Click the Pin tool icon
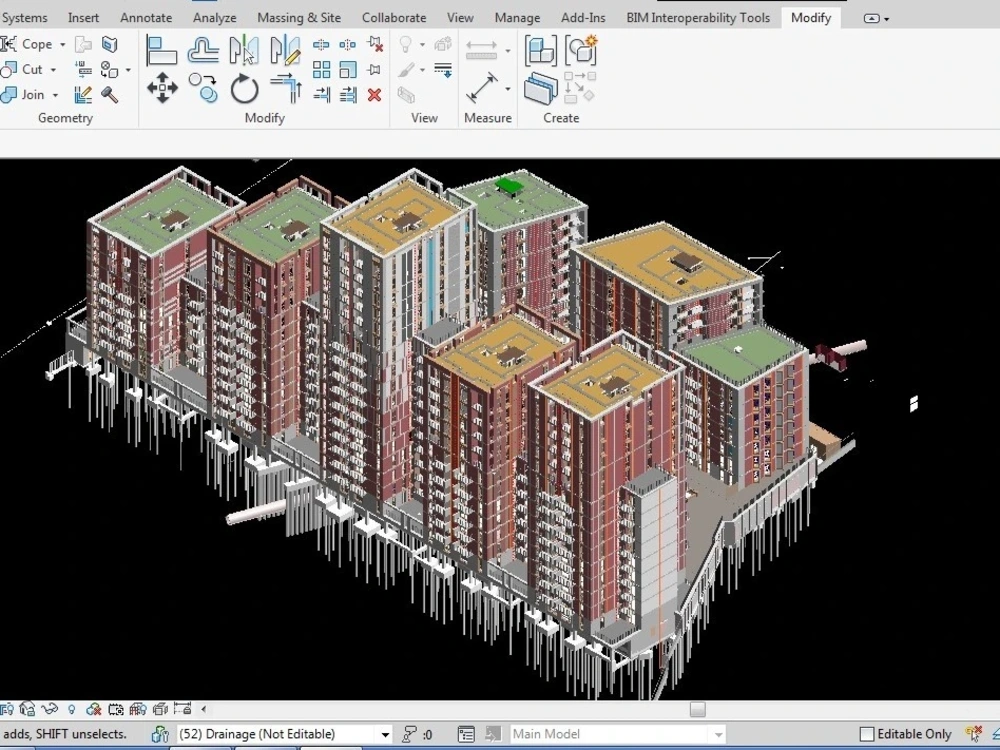The height and width of the screenshot is (750, 1000). [x=374, y=70]
